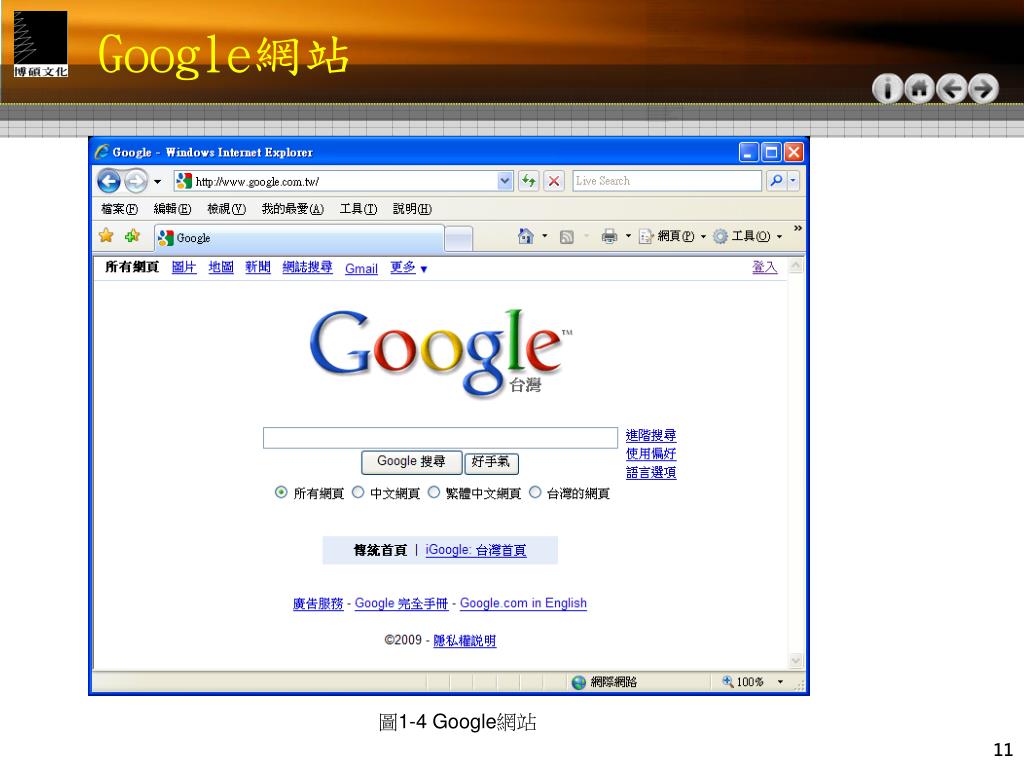Screen dimensions: 1024x768
Task: Open the 檔案(F) menu
Action: [x=120, y=209]
